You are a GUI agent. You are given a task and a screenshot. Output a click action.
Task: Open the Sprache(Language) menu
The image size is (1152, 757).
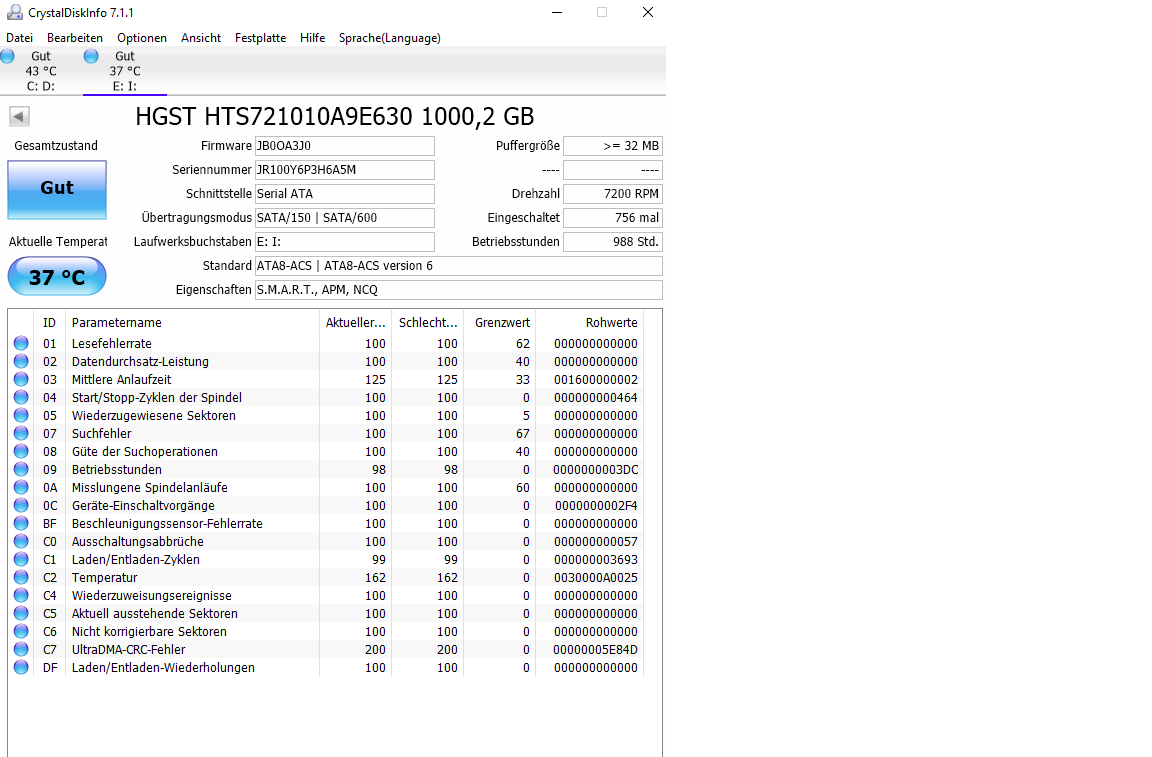pos(389,37)
